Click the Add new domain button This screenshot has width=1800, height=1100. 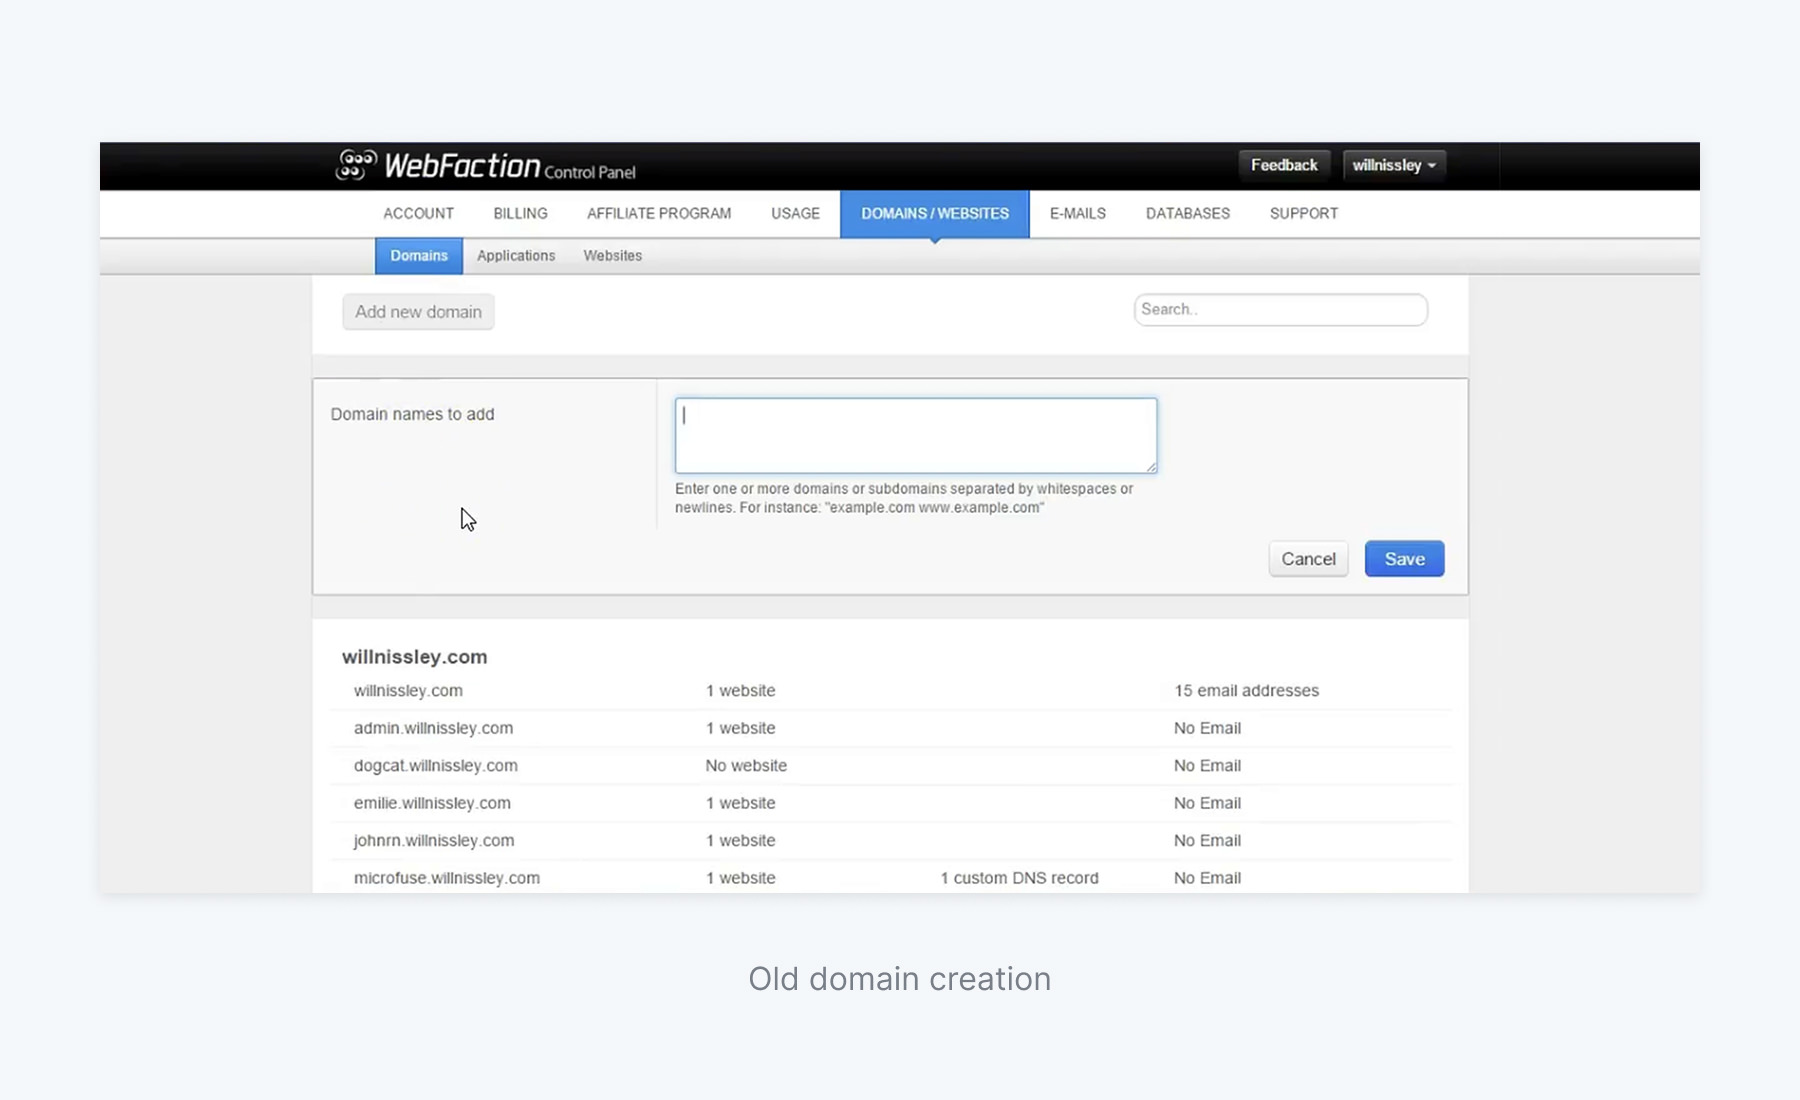click(x=418, y=312)
